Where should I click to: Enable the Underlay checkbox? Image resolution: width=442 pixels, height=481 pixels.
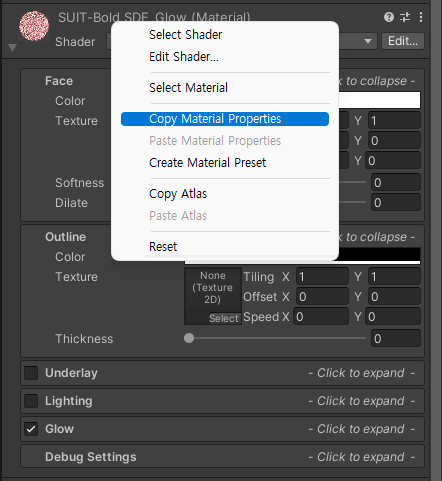[31, 373]
